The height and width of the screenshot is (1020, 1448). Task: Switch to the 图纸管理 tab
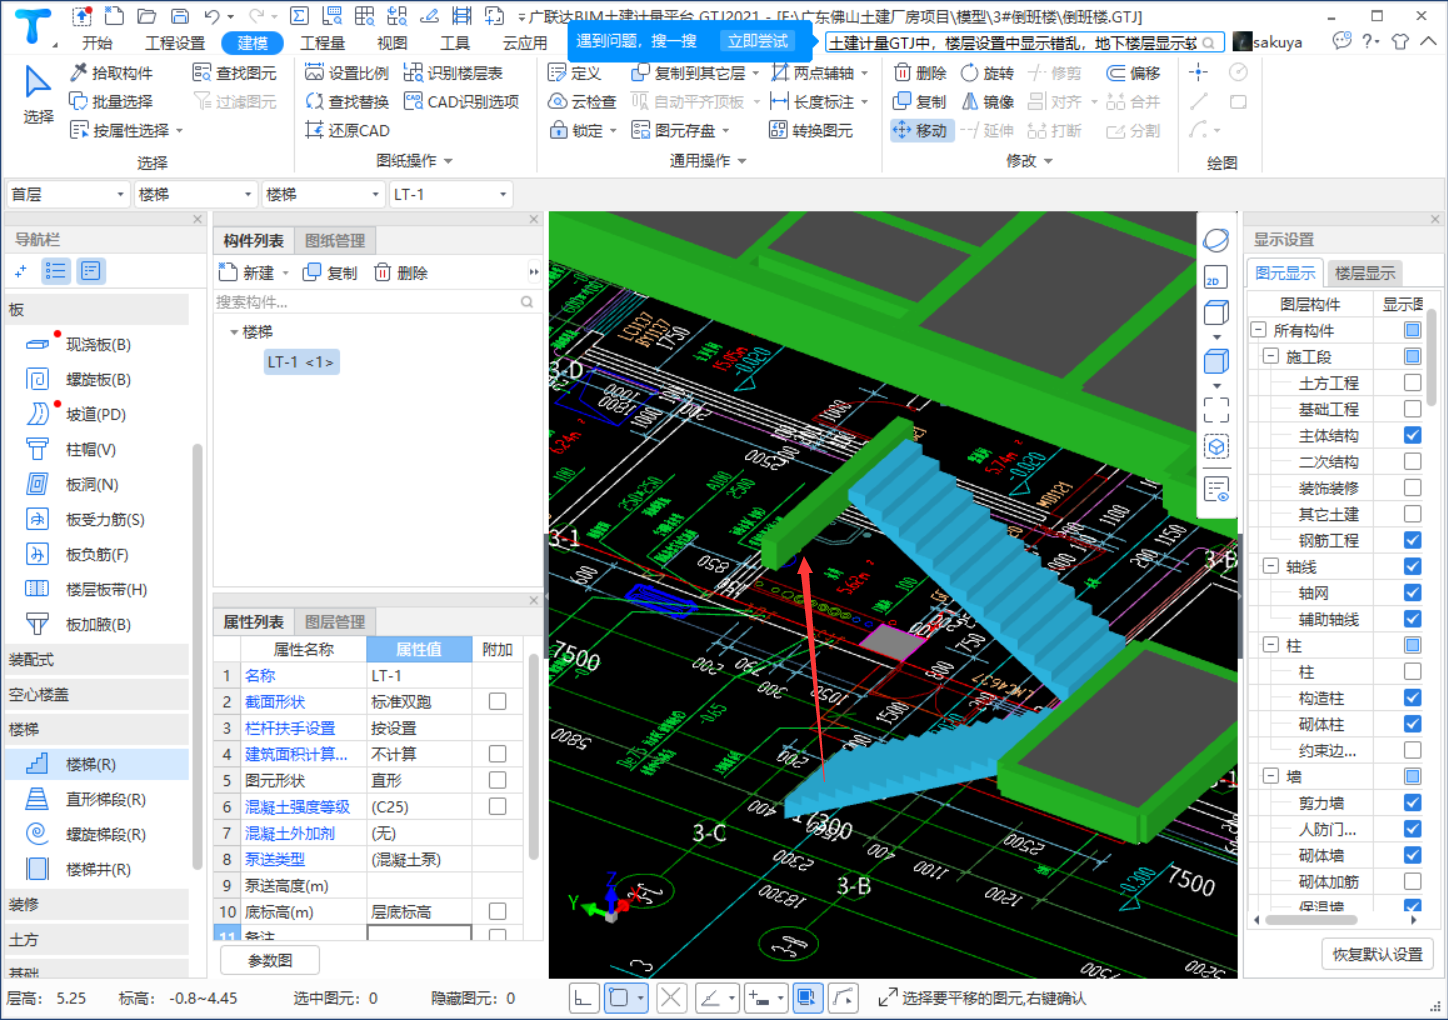click(335, 240)
